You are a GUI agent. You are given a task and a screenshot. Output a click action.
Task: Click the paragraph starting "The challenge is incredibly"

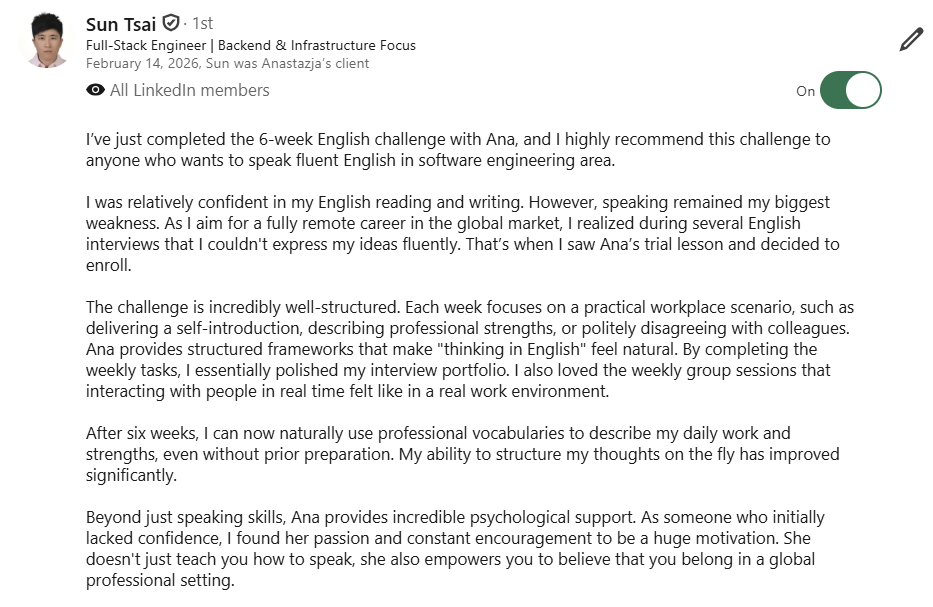click(469, 349)
